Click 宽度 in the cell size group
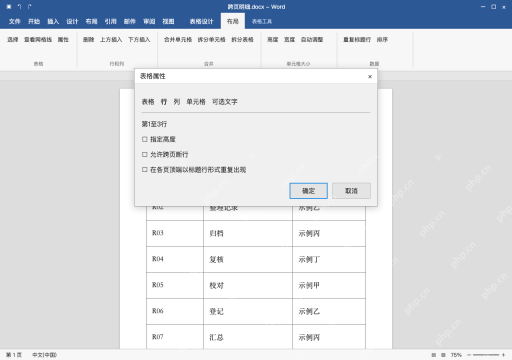512x360 pixels. point(289,40)
